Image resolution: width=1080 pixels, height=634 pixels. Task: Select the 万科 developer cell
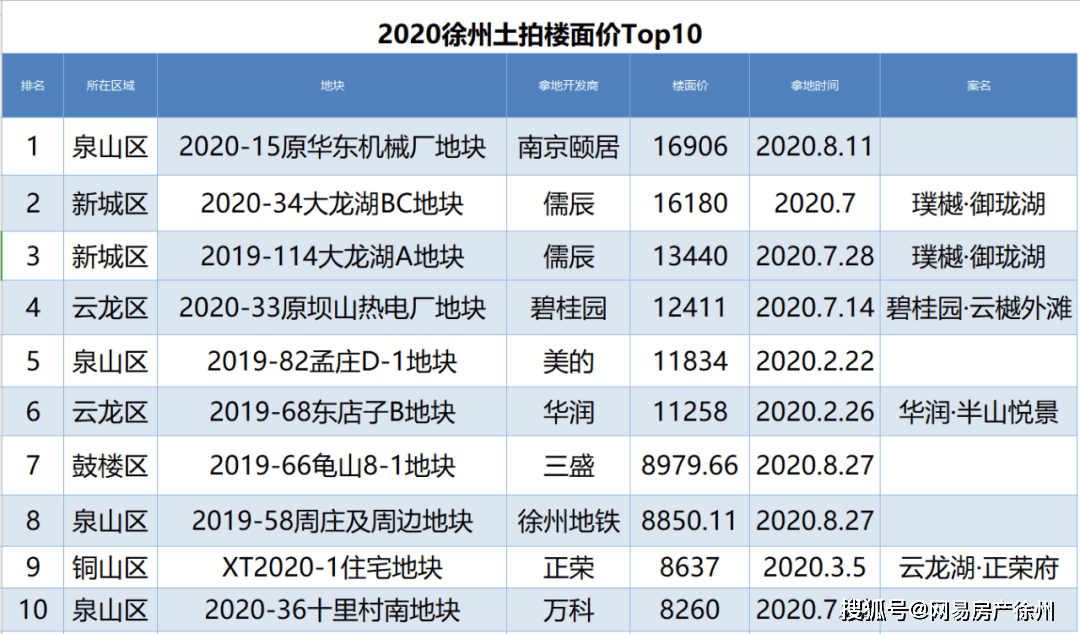click(x=568, y=610)
